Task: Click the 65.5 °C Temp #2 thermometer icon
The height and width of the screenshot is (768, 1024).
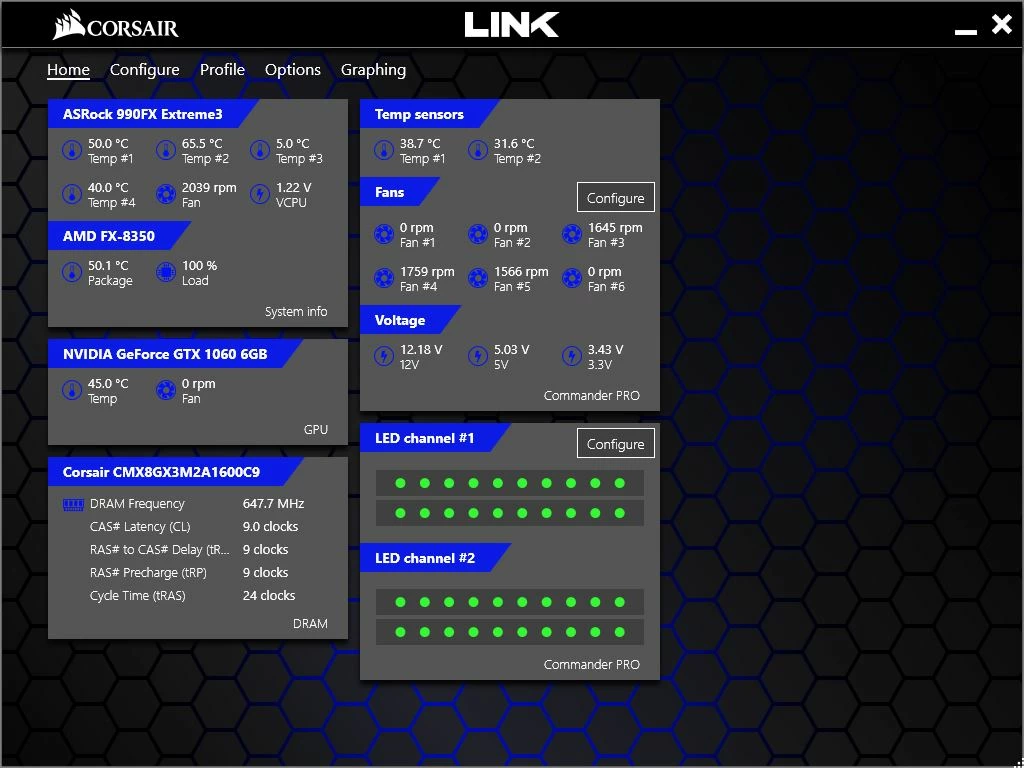Action: (166, 151)
